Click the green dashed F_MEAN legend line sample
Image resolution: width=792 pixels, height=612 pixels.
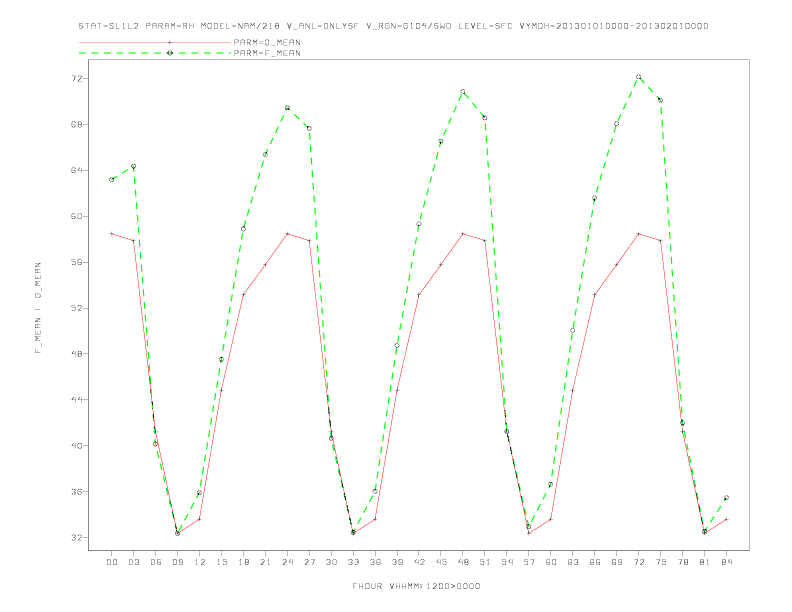155,53
